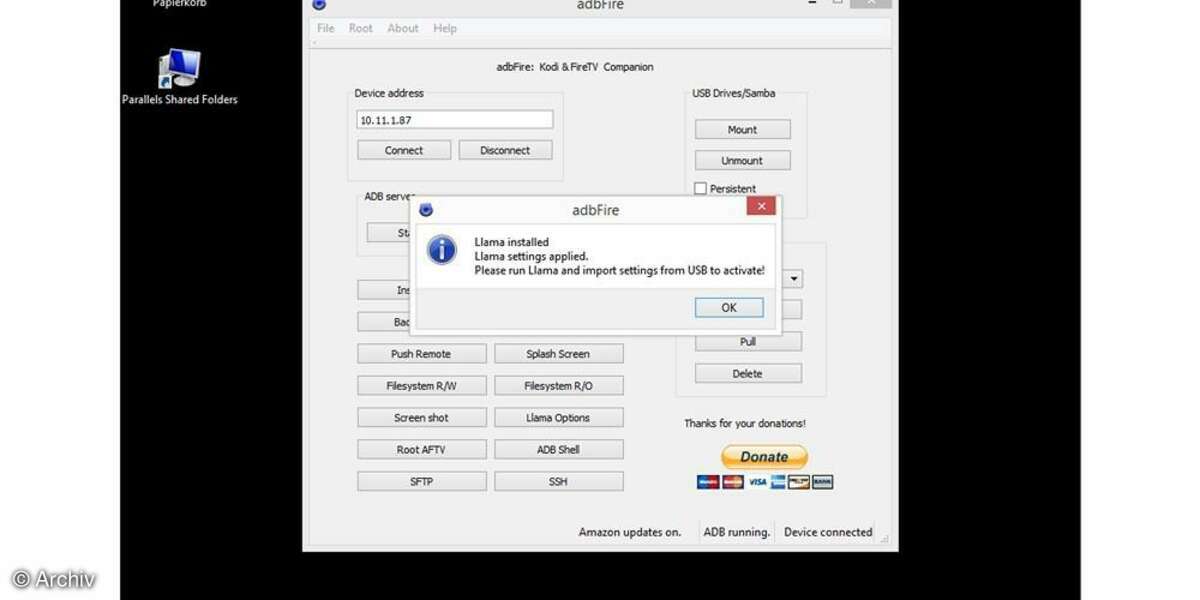Take a Screen shot
This screenshot has width=1200, height=600.
coord(422,418)
